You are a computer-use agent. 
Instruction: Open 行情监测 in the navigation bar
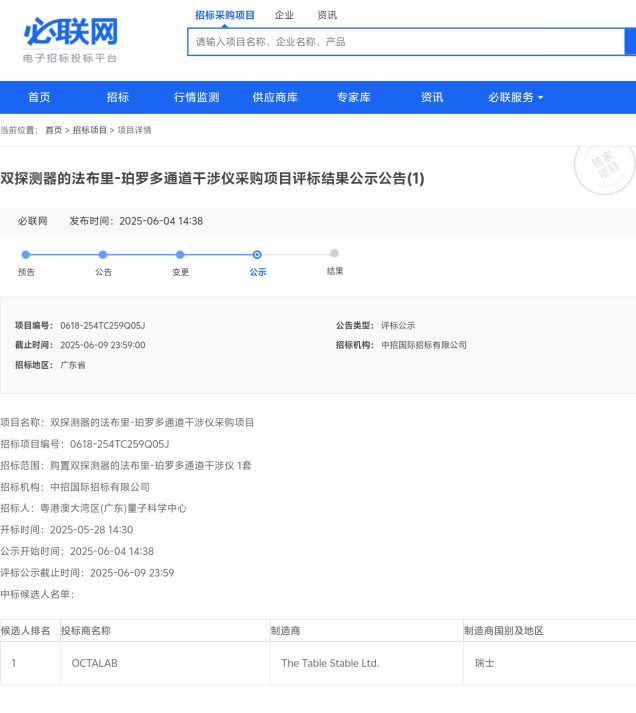(196, 97)
